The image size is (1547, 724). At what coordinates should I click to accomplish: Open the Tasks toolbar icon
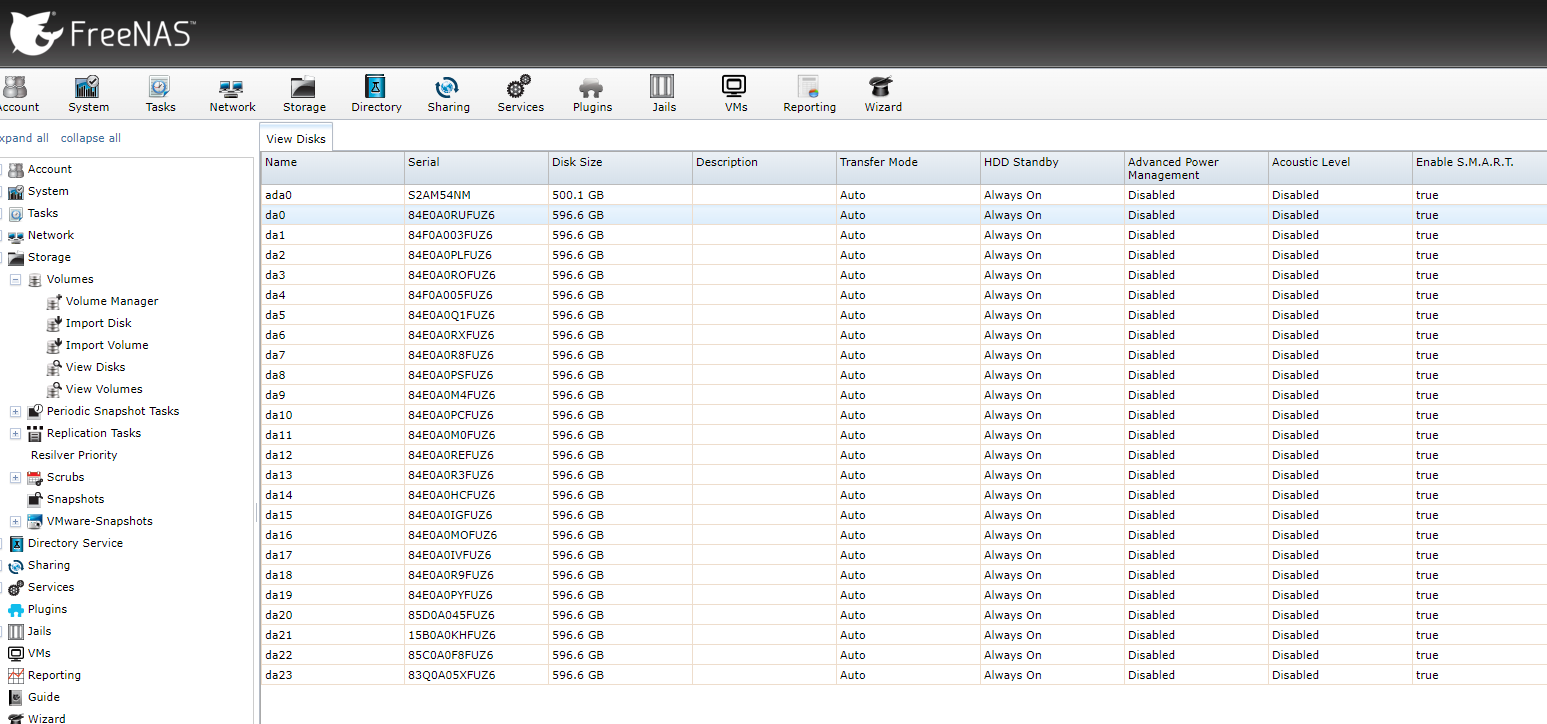coord(160,94)
